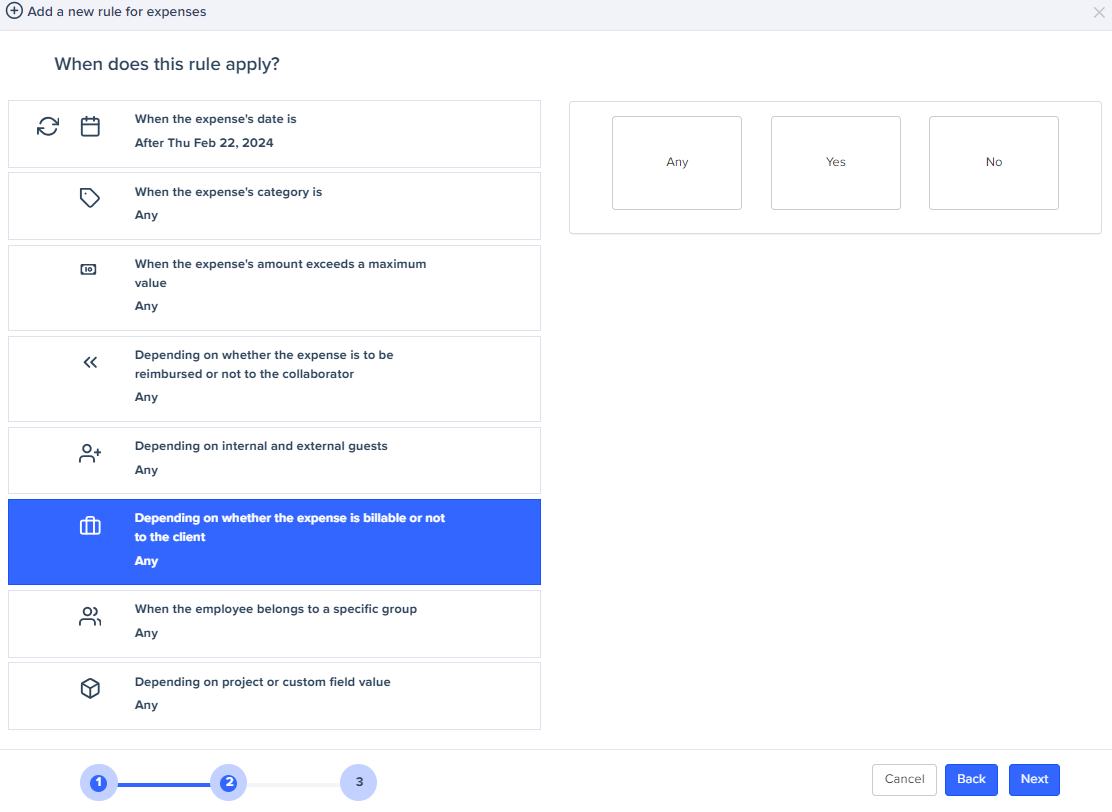Click the cube icon for project field
This screenshot has width=1112, height=812.
pos(90,689)
